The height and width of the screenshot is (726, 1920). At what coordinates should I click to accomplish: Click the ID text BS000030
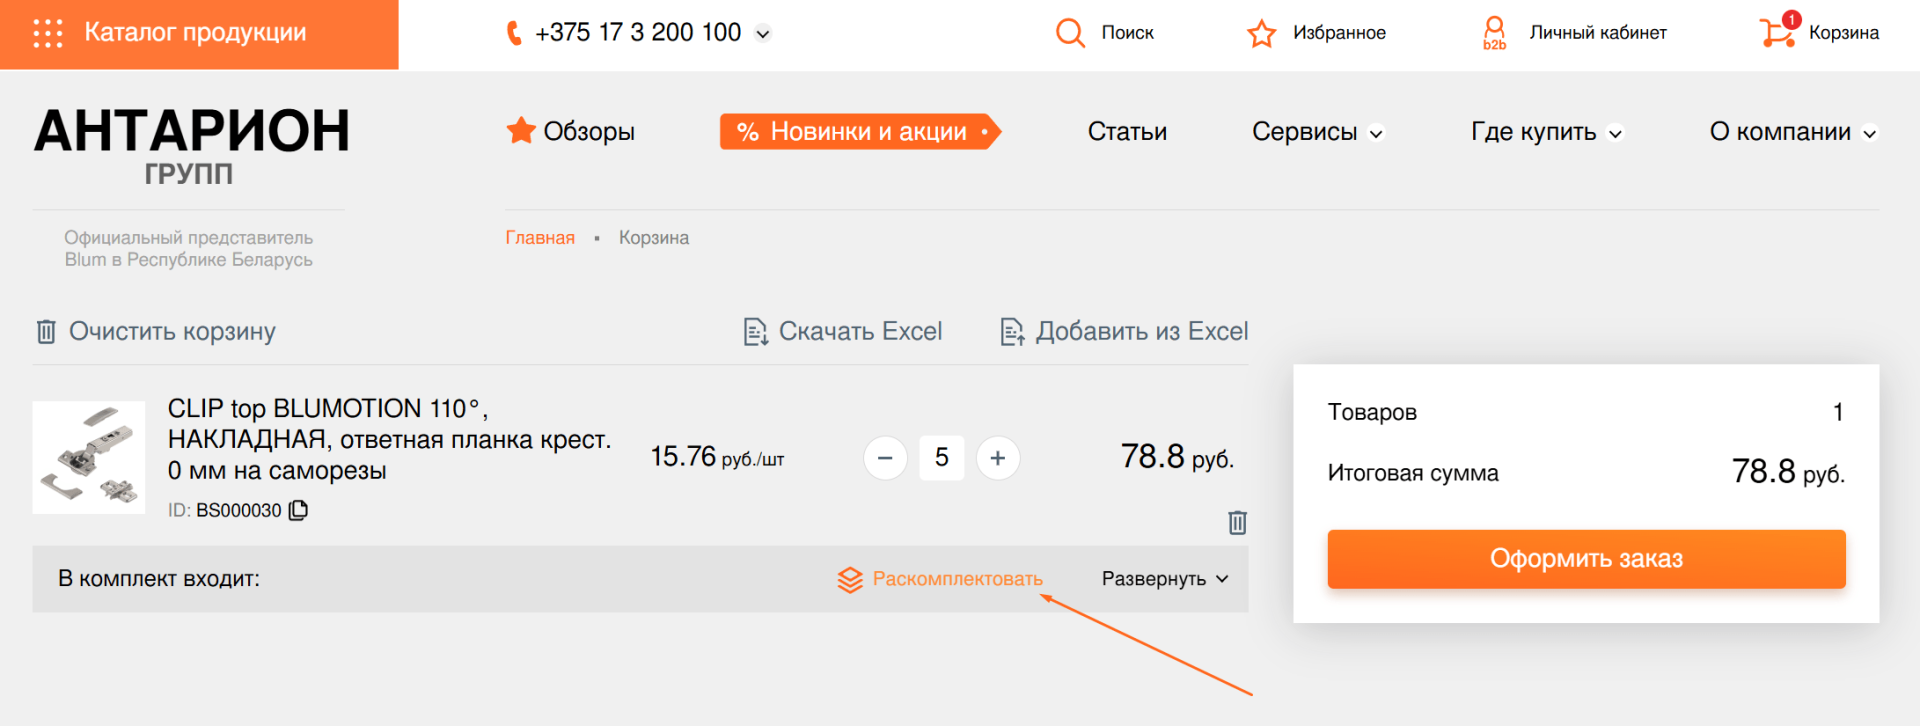238,510
